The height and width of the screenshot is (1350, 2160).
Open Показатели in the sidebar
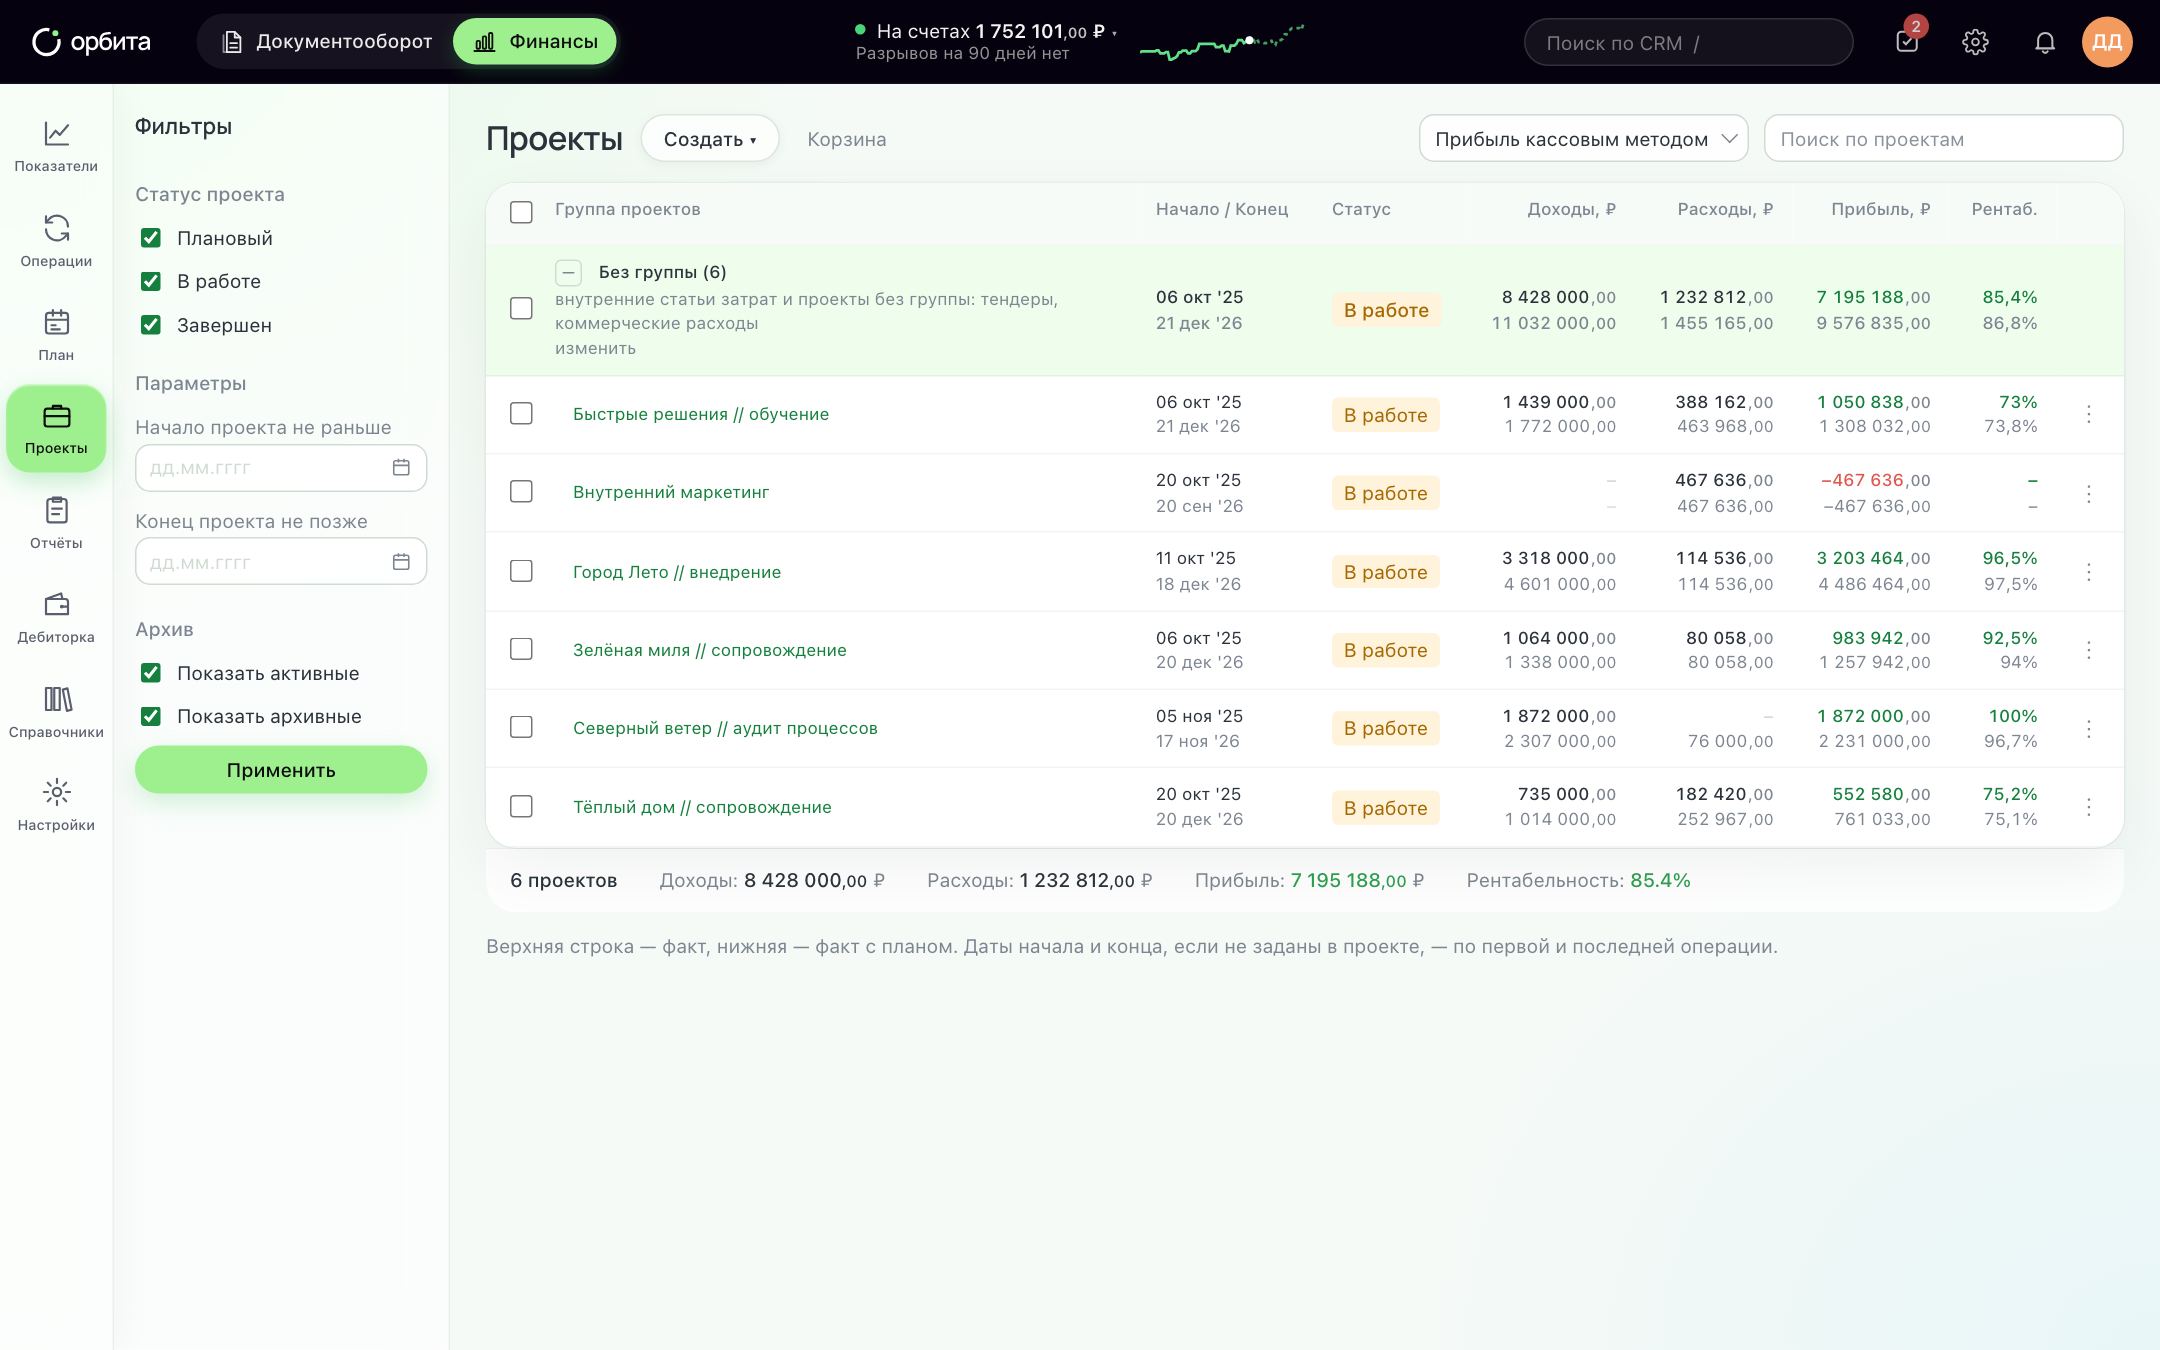click(56, 146)
